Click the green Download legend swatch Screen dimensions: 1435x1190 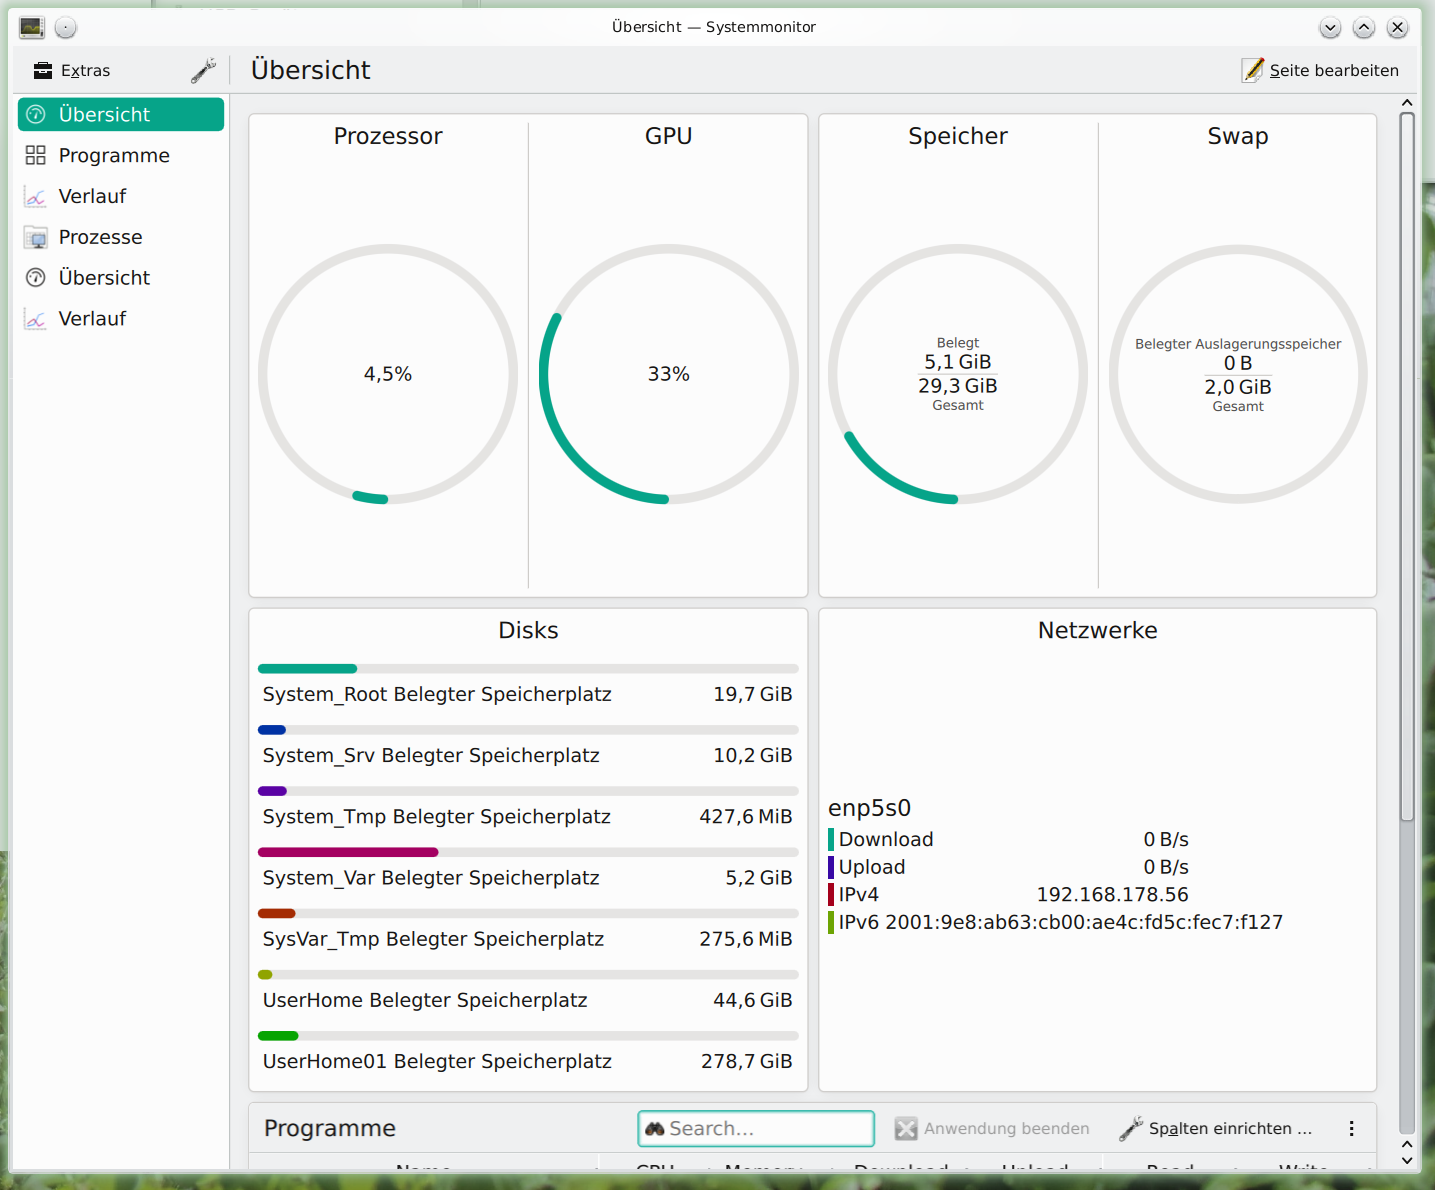tap(831, 840)
